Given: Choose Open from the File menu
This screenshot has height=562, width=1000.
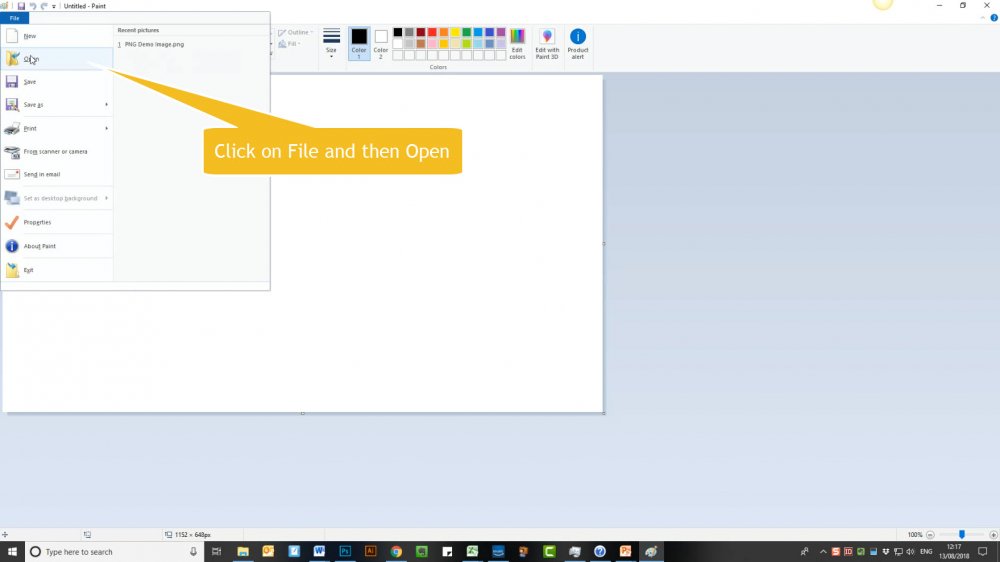Looking at the screenshot, I should (57, 59).
